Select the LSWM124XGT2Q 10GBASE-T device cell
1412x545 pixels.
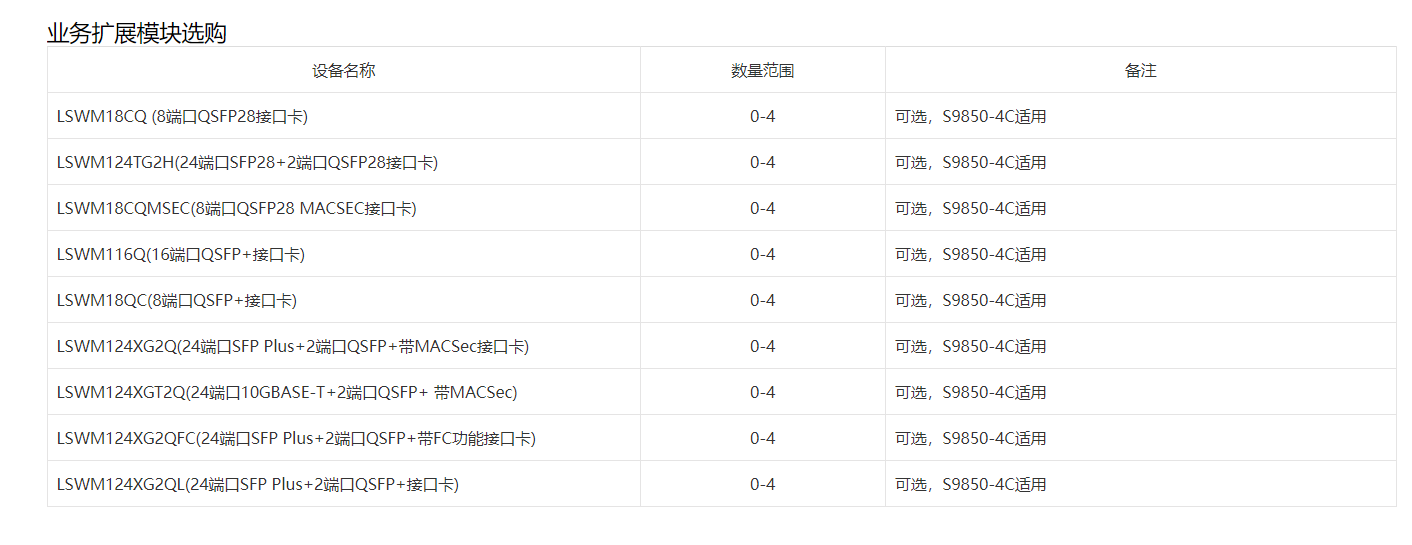click(286, 393)
